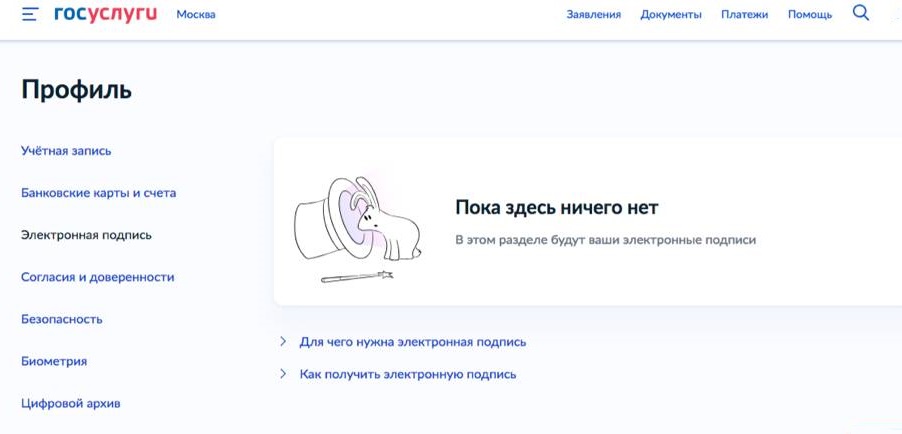Go to Банковские карты и счета
The height and width of the screenshot is (434, 902).
[x=98, y=193]
